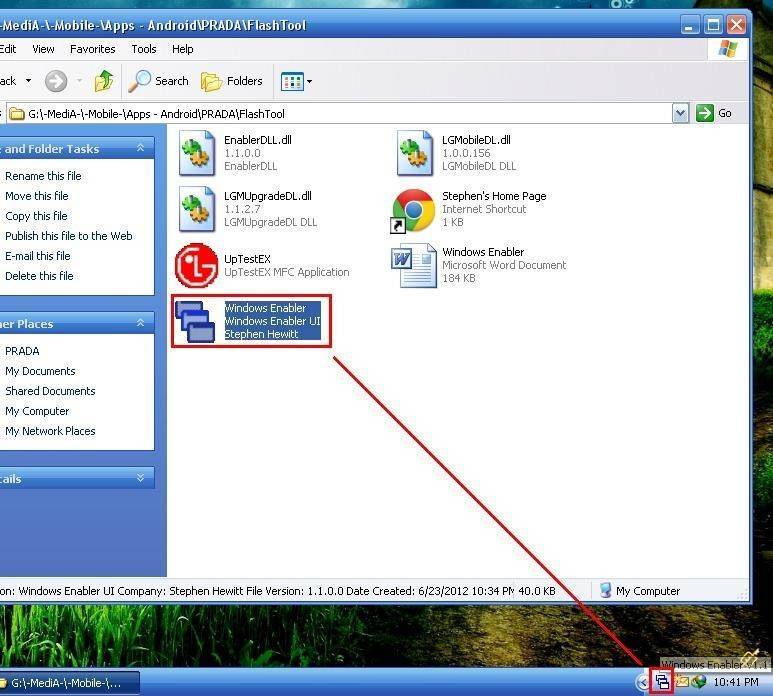773x696 pixels.
Task: Click Delete this file
Action: [39, 276]
